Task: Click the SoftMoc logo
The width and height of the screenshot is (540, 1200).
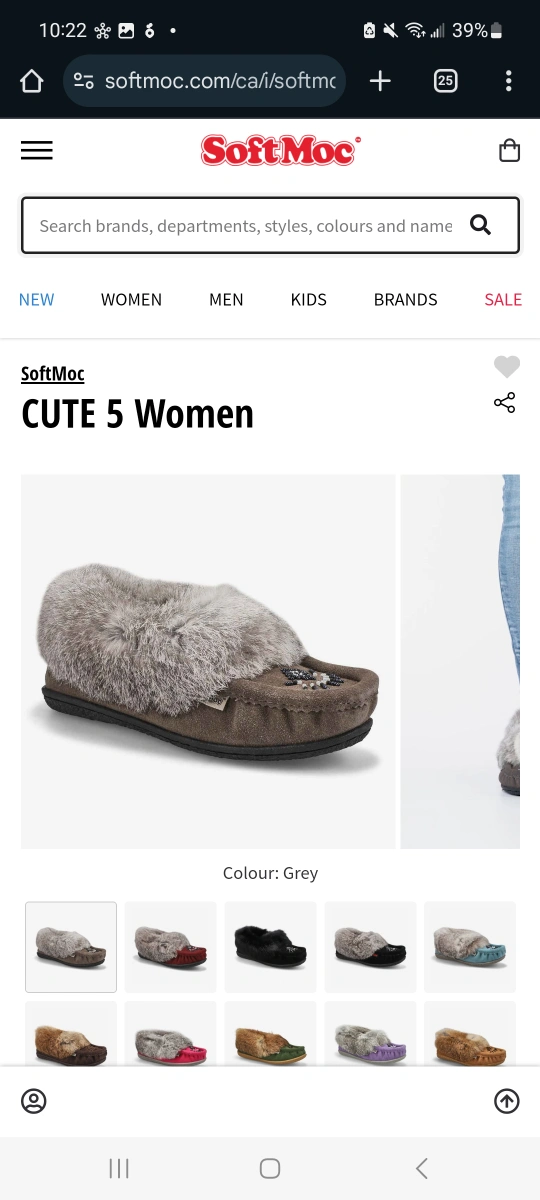Action: click(280, 150)
